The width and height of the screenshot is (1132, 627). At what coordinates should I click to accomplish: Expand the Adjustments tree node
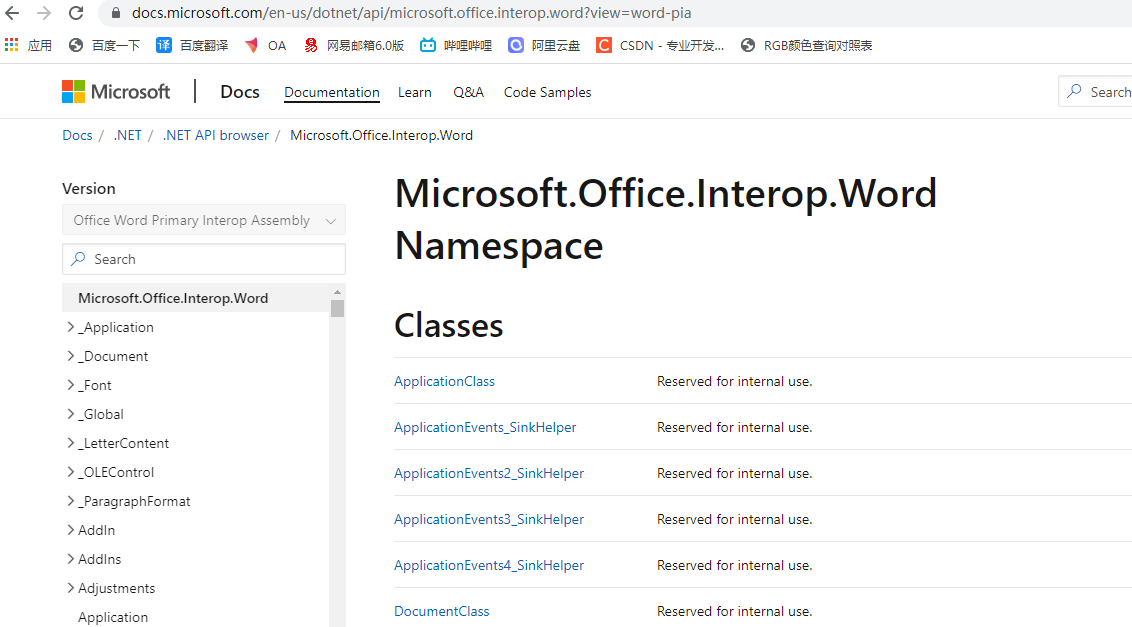pyautogui.click(x=71, y=588)
